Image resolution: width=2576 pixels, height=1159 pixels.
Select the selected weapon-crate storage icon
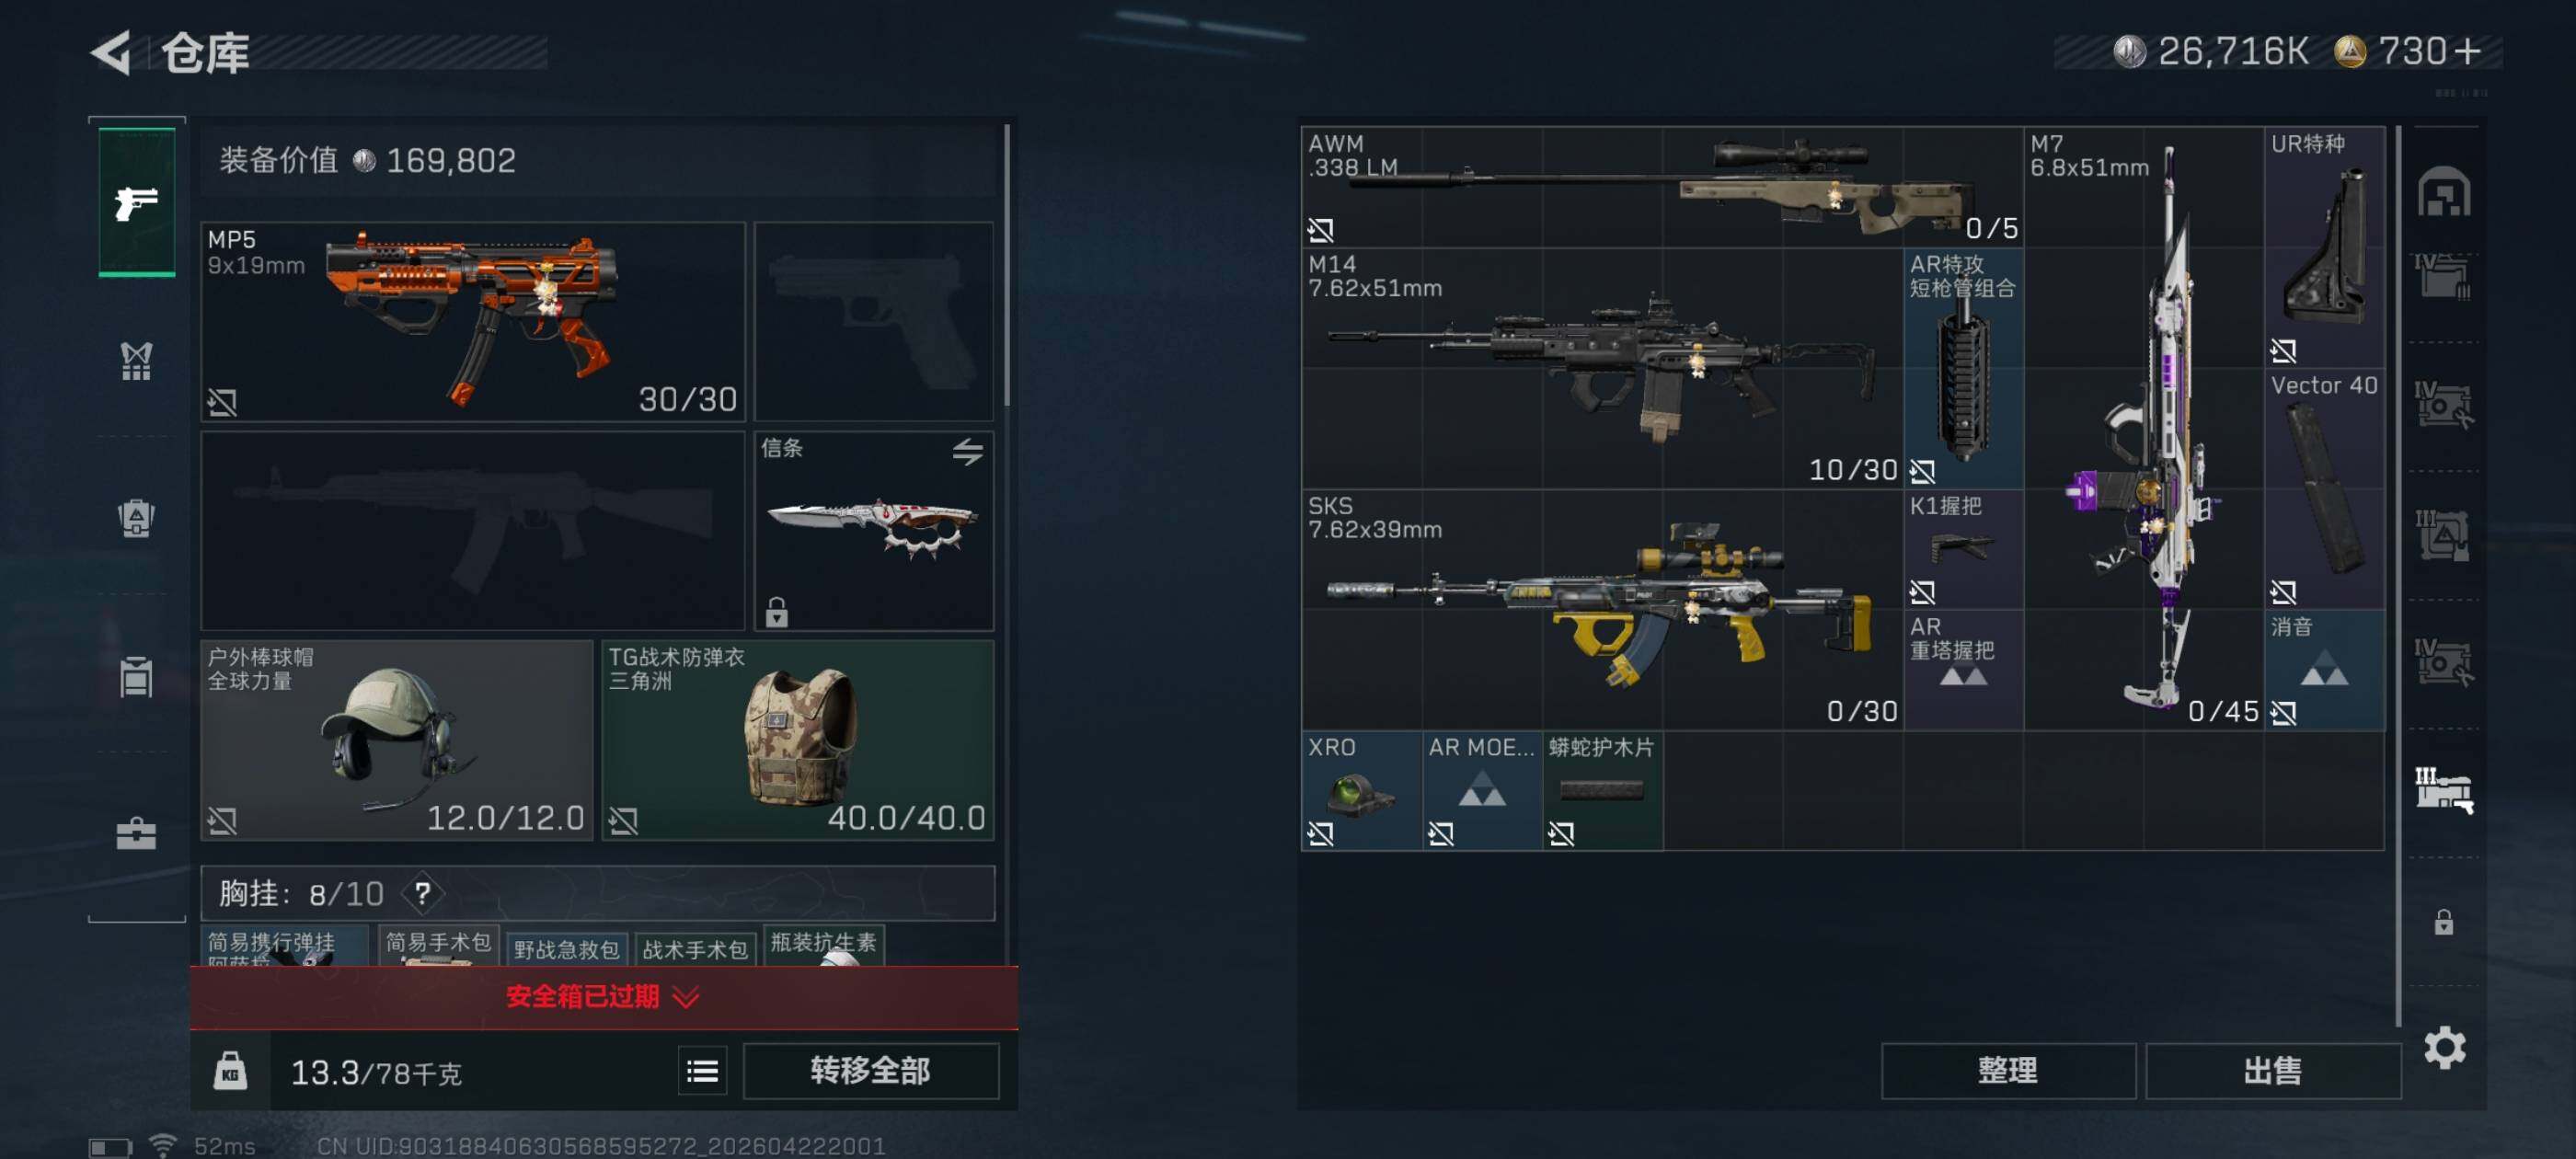(x=2443, y=790)
